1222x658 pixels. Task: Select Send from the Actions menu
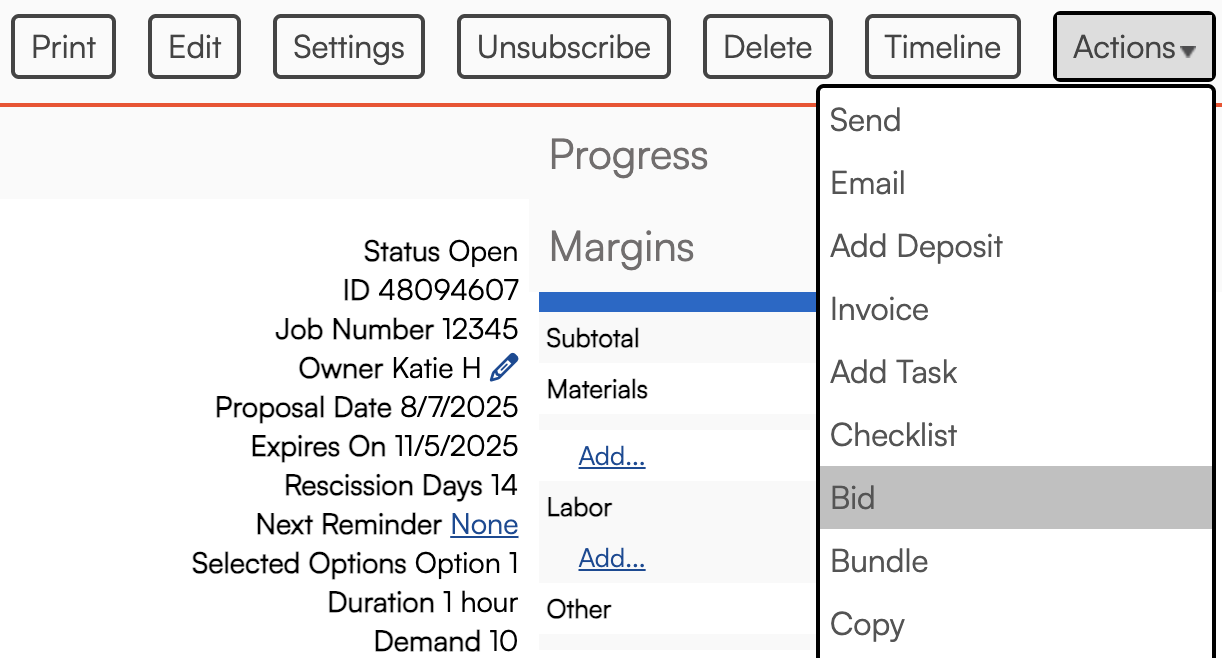point(866,120)
